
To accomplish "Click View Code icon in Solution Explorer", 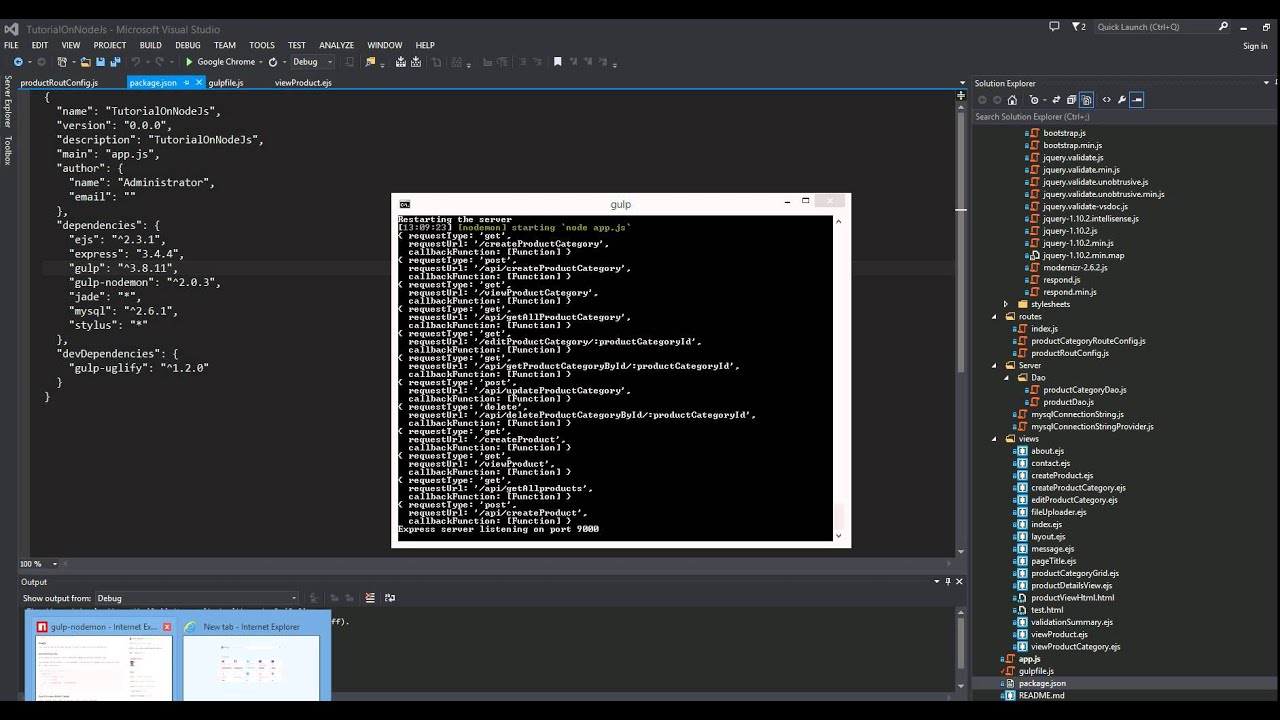I will coord(1106,100).
